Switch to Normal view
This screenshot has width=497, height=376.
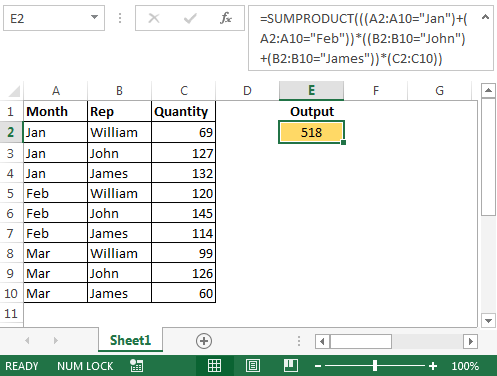(x=214, y=366)
